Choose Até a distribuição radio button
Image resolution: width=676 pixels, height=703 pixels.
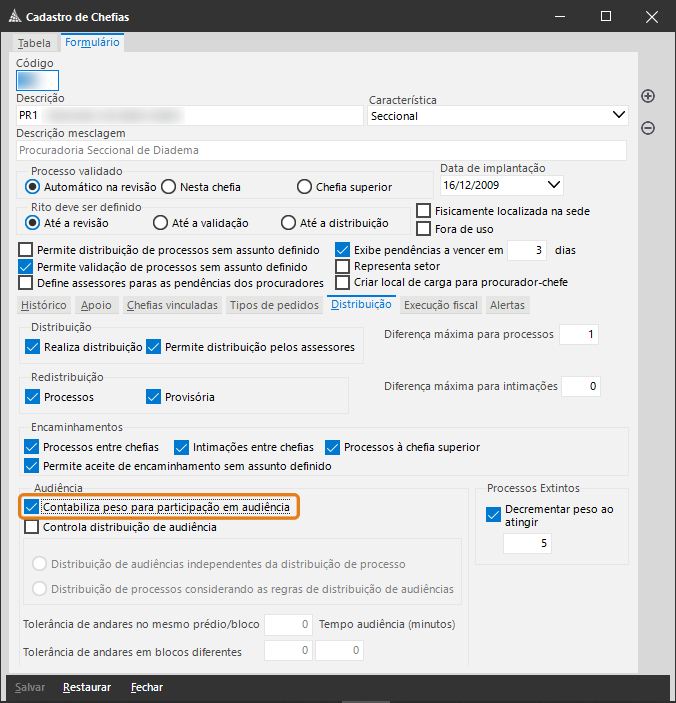(290, 223)
